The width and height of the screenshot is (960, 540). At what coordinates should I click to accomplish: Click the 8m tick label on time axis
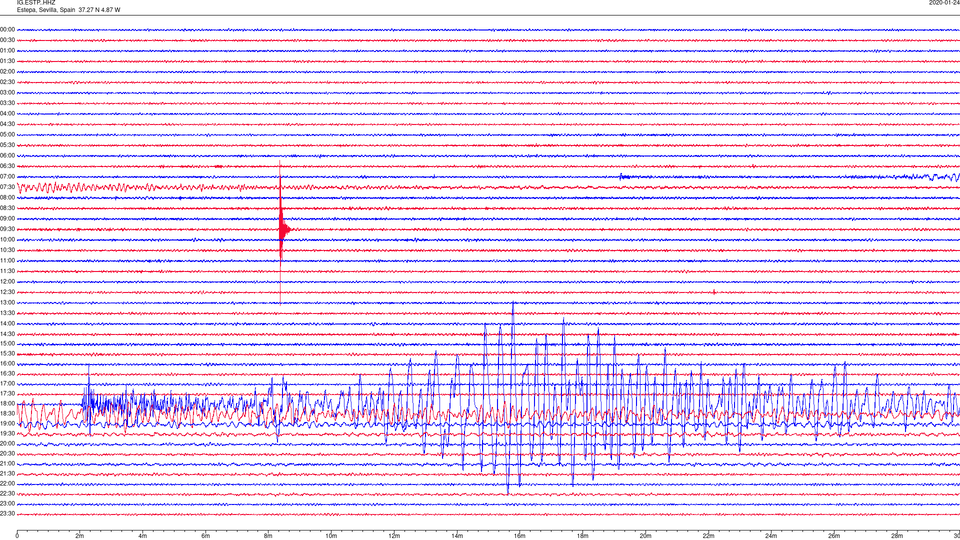(268, 536)
